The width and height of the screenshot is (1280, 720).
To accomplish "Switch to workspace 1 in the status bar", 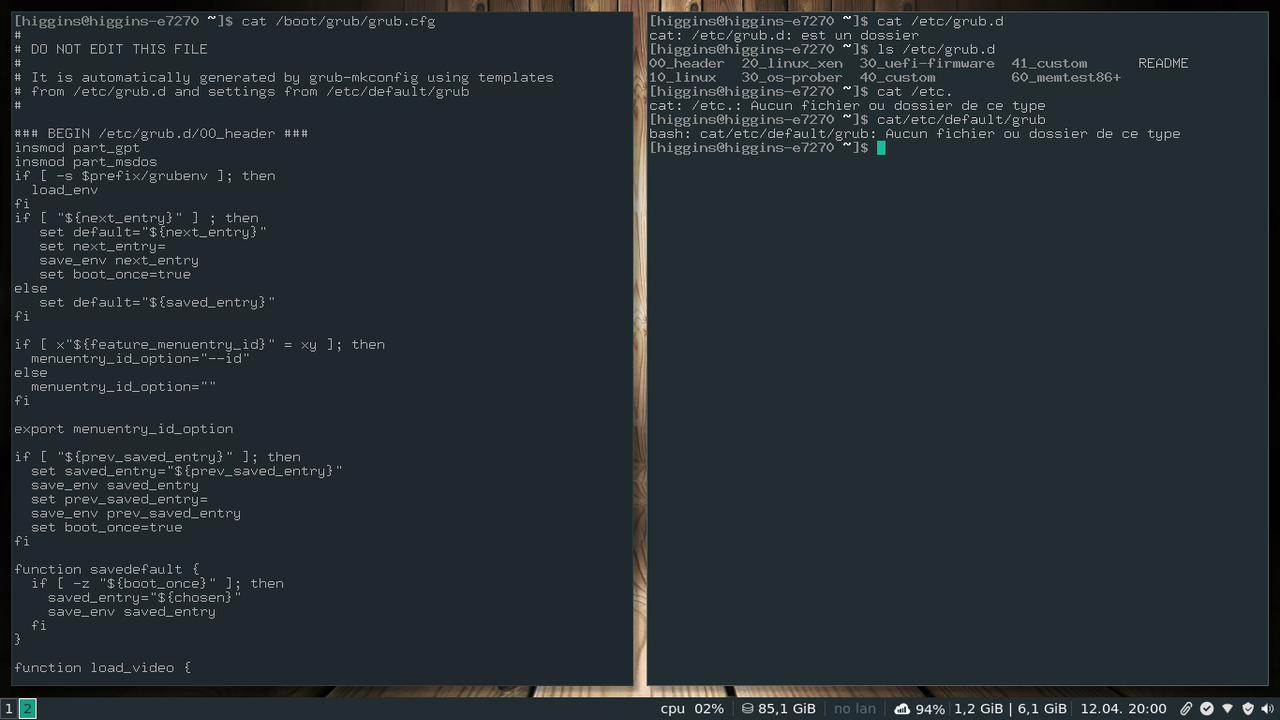I will (9, 709).
